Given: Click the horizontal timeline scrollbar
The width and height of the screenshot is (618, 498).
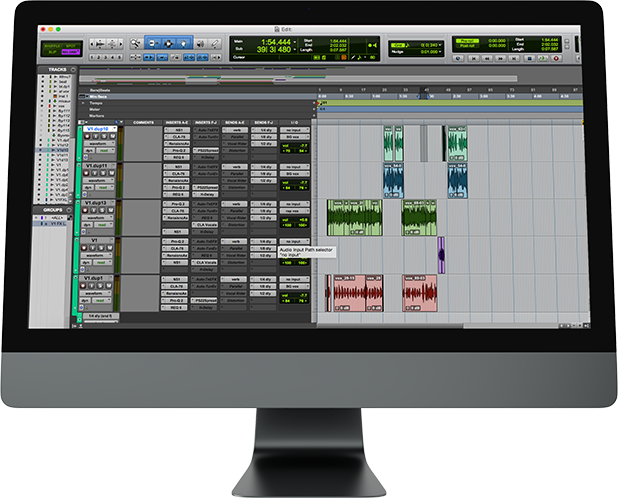Looking at the screenshot, I should click(437, 326).
